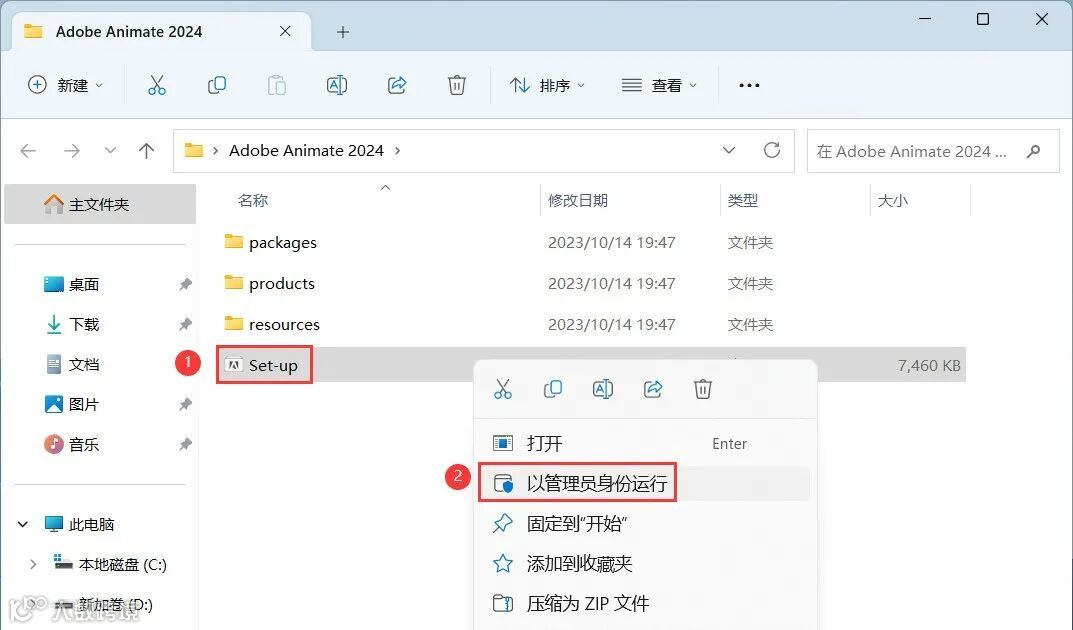The height and width of the screenshot is (630, 1073).
Task: Go back with the left arrow
Action: tap(28, 150)
